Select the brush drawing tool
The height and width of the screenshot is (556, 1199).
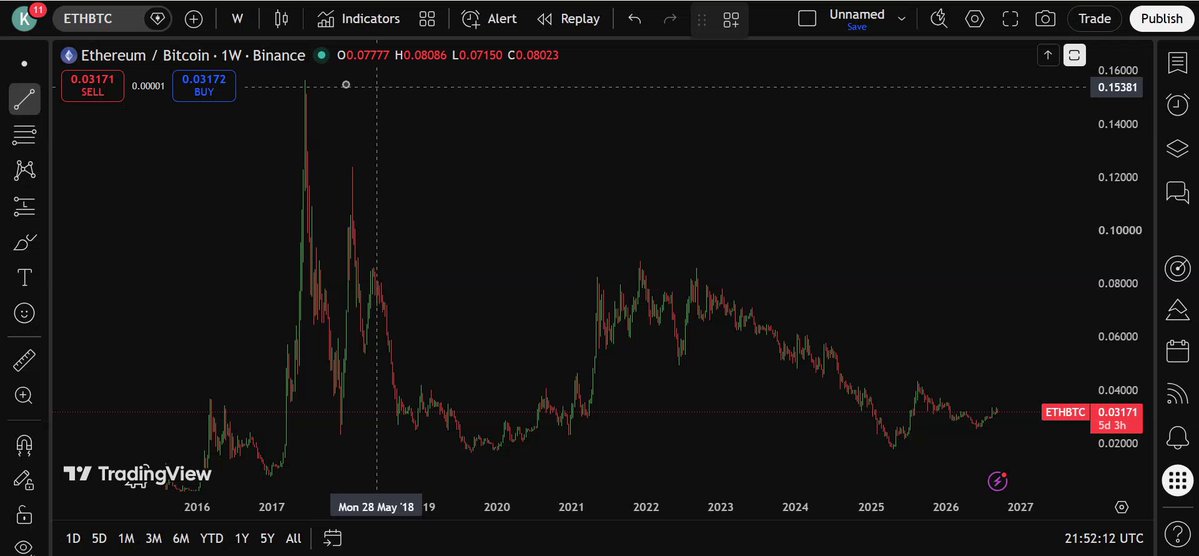click(24, 242)
